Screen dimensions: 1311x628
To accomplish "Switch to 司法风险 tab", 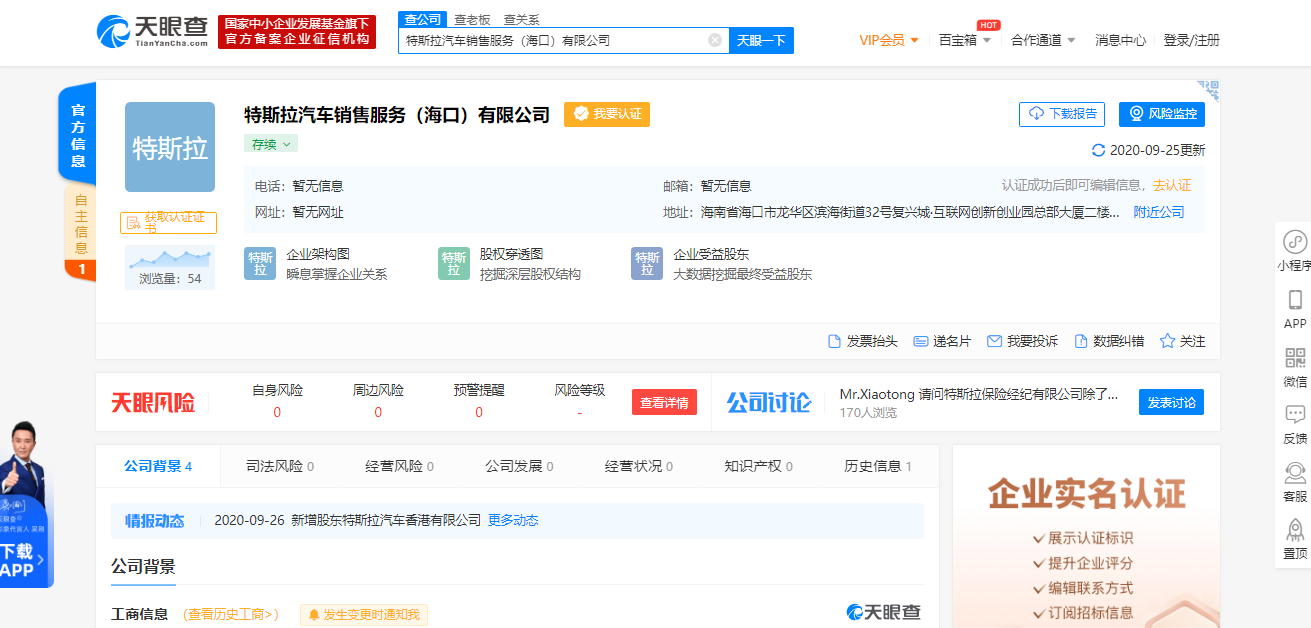I will (x=280, y=466).
